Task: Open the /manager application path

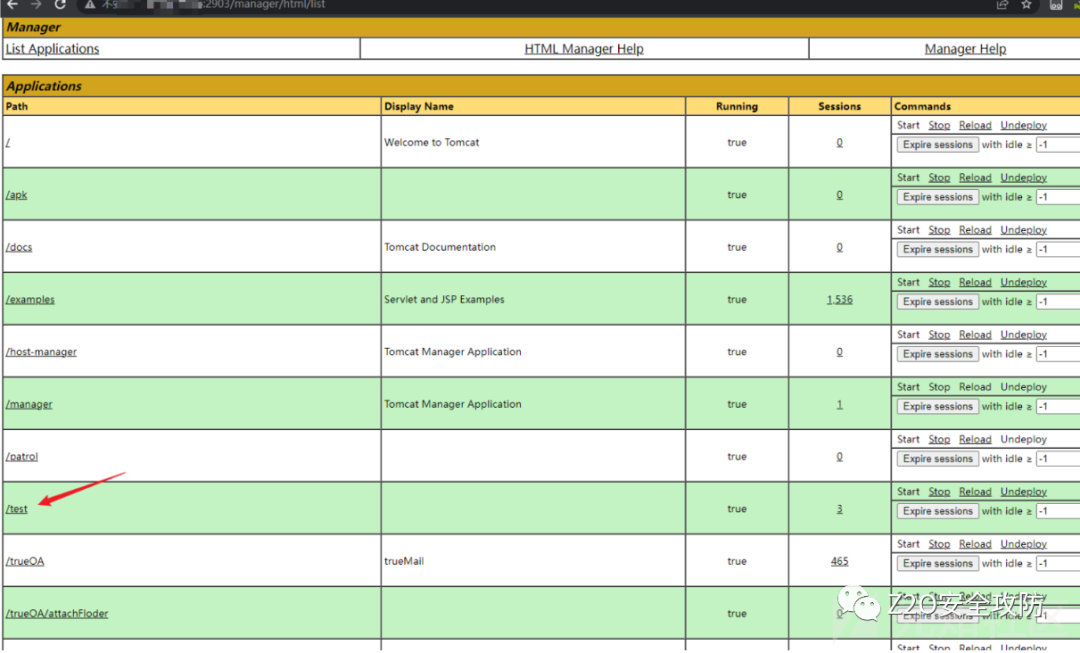Action: click(x=29, y=404)
